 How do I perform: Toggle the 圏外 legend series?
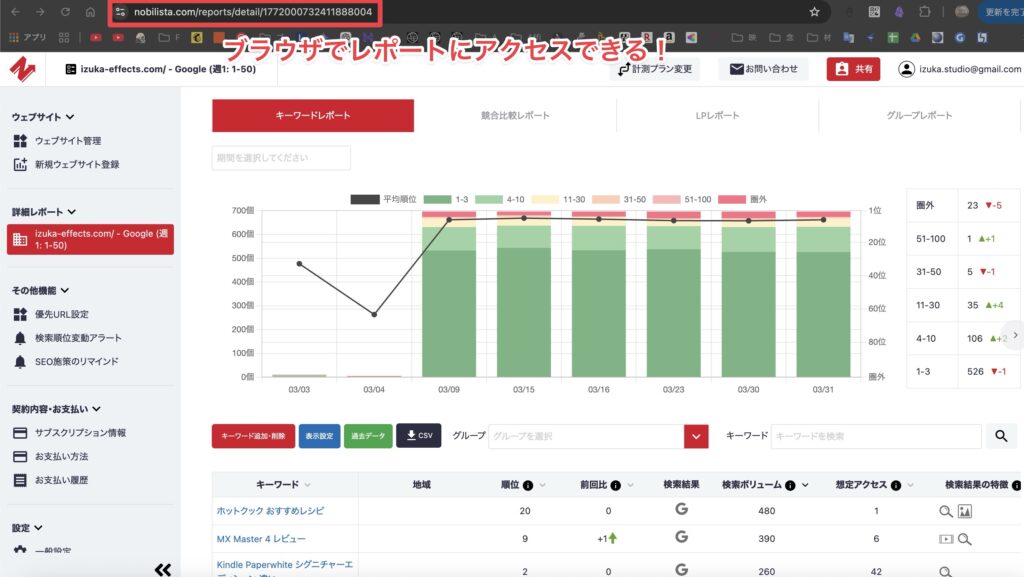[x=748, y=199]
